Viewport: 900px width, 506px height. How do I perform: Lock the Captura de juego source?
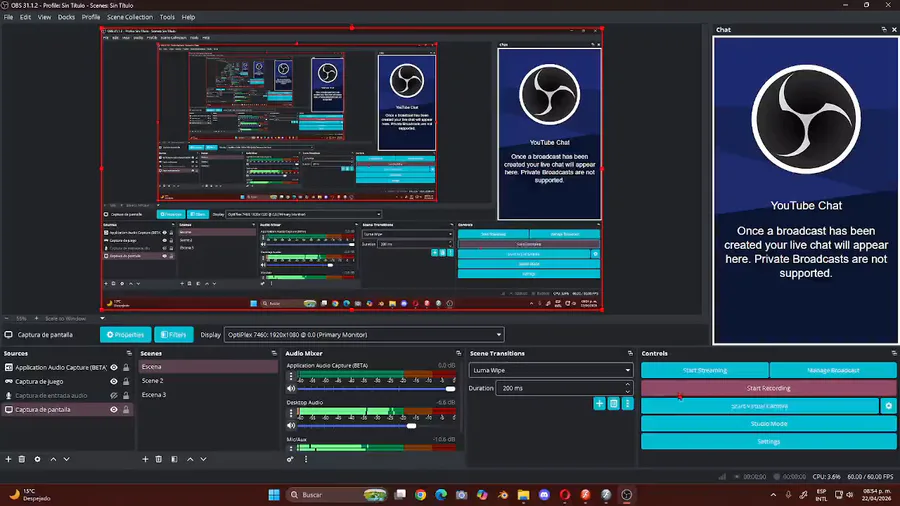(x=126, y=382)
